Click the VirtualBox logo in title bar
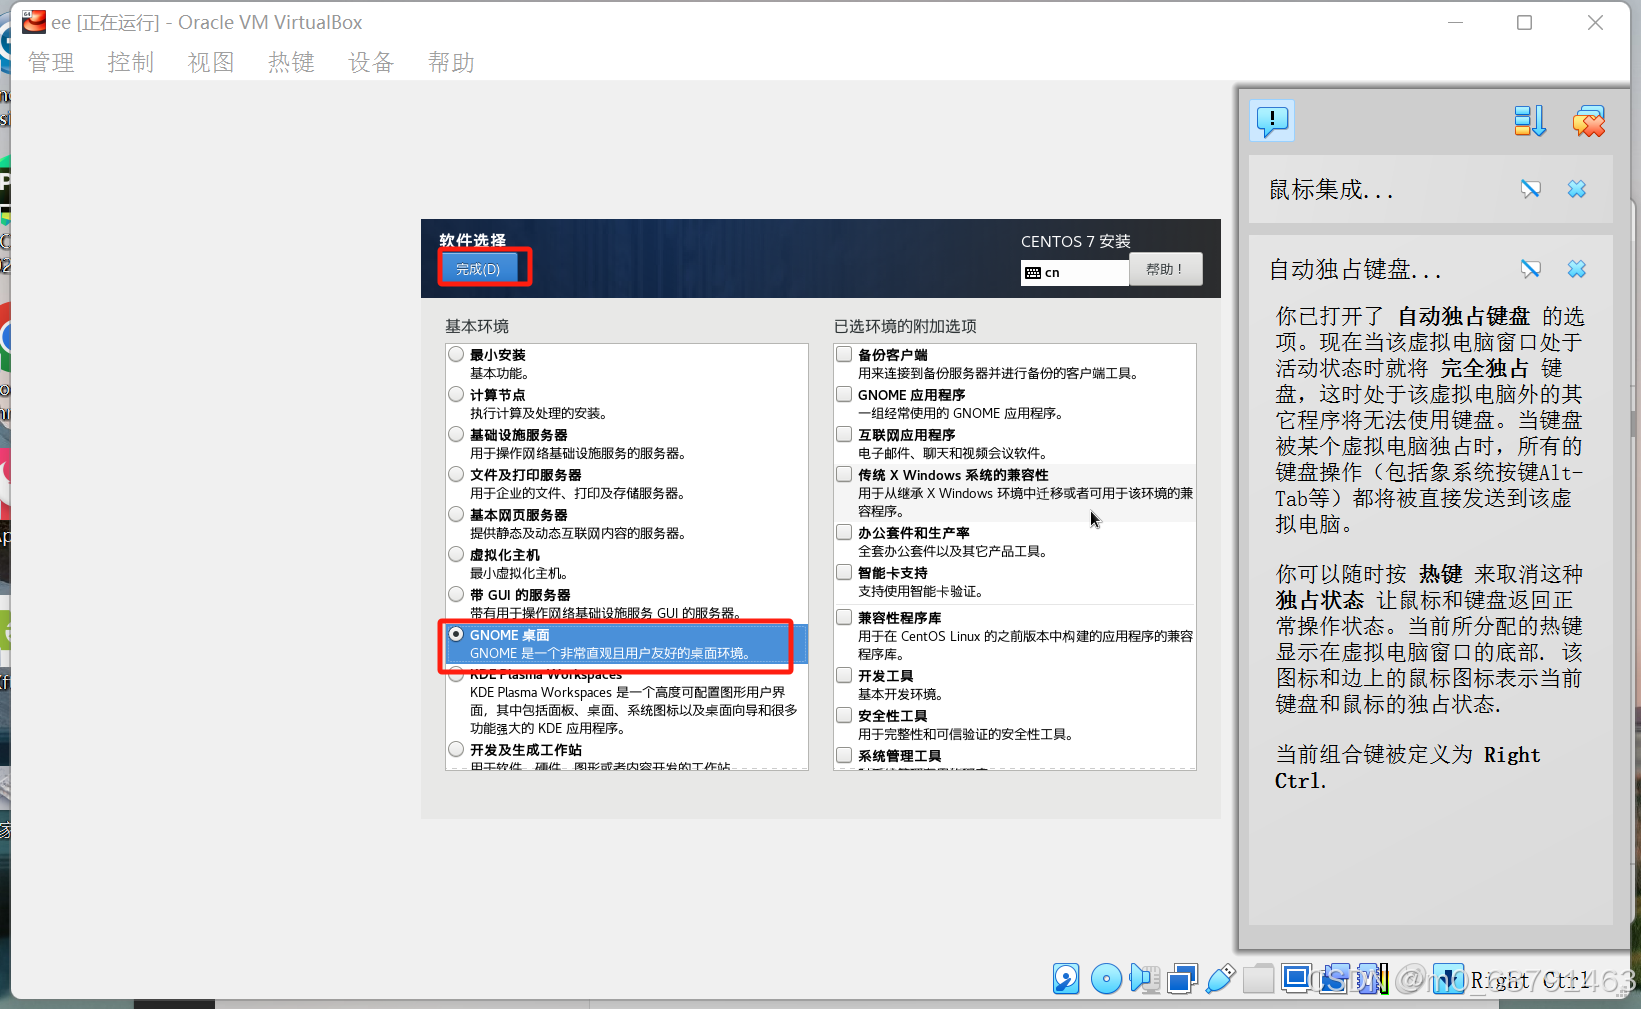Image resolution: width=1641 pixels, height=1009 pixels. point(34,22)
